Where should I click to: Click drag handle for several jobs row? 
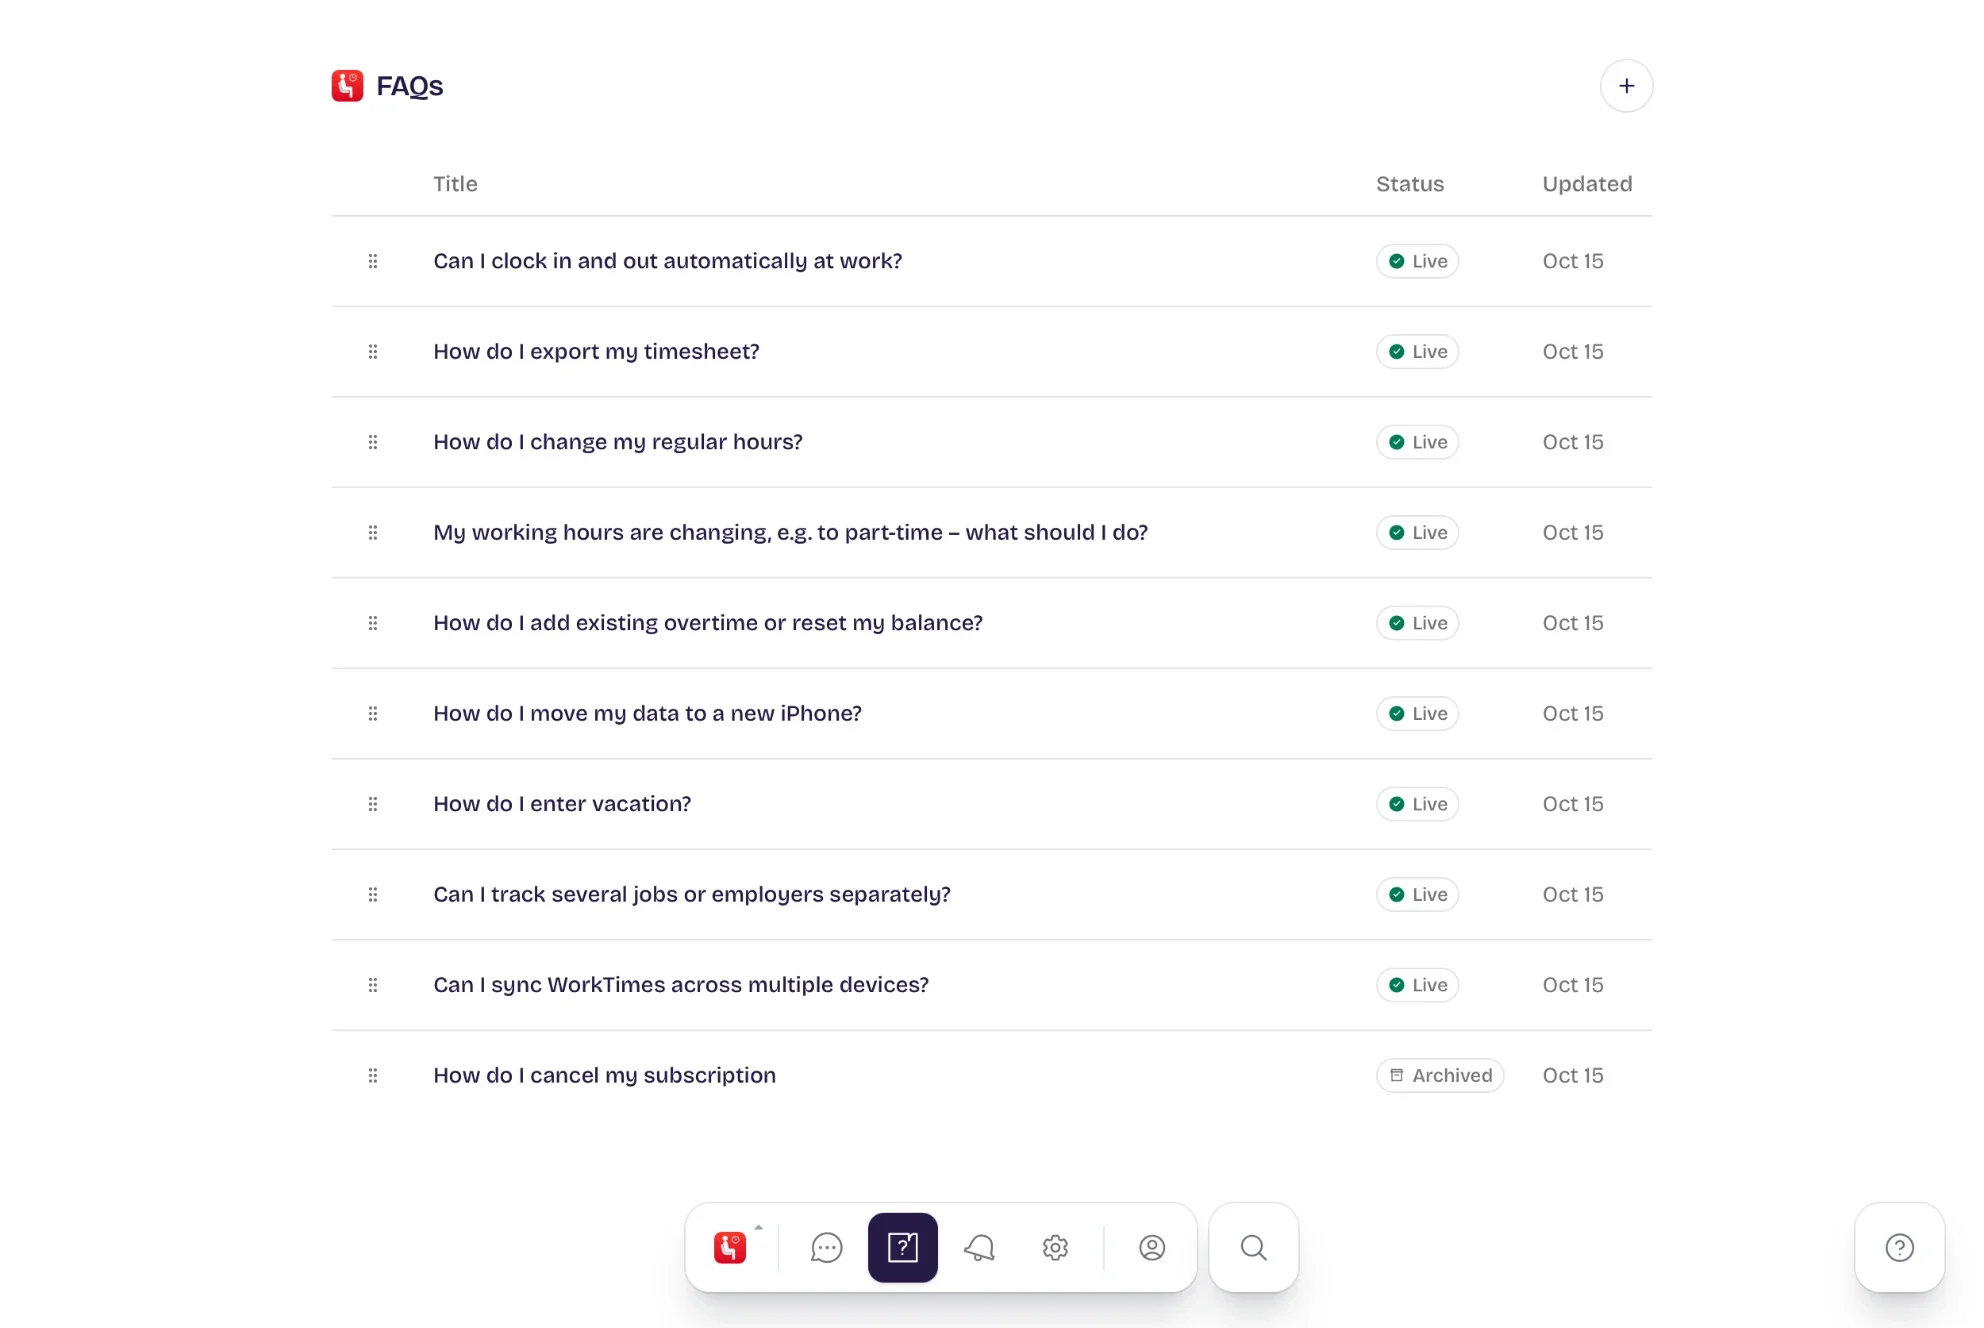pos(373,895)
